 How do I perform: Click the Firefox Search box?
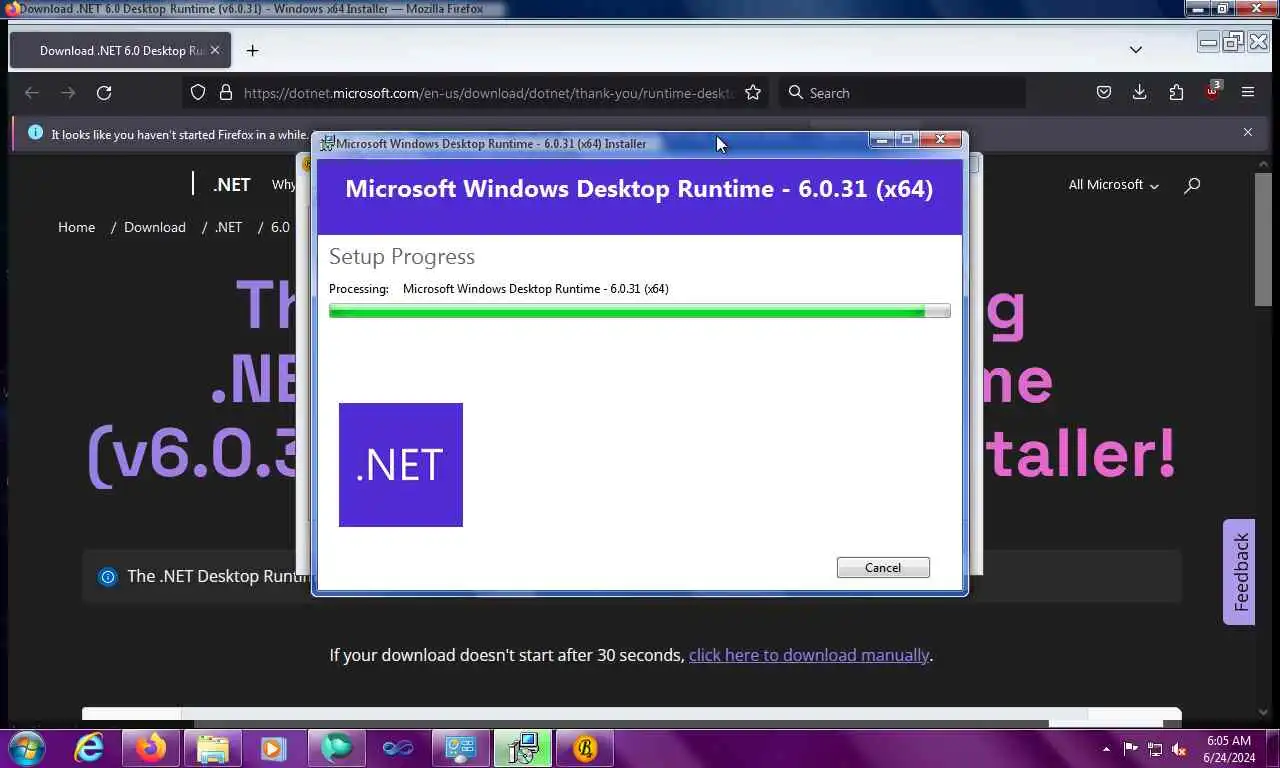(902, 92)
